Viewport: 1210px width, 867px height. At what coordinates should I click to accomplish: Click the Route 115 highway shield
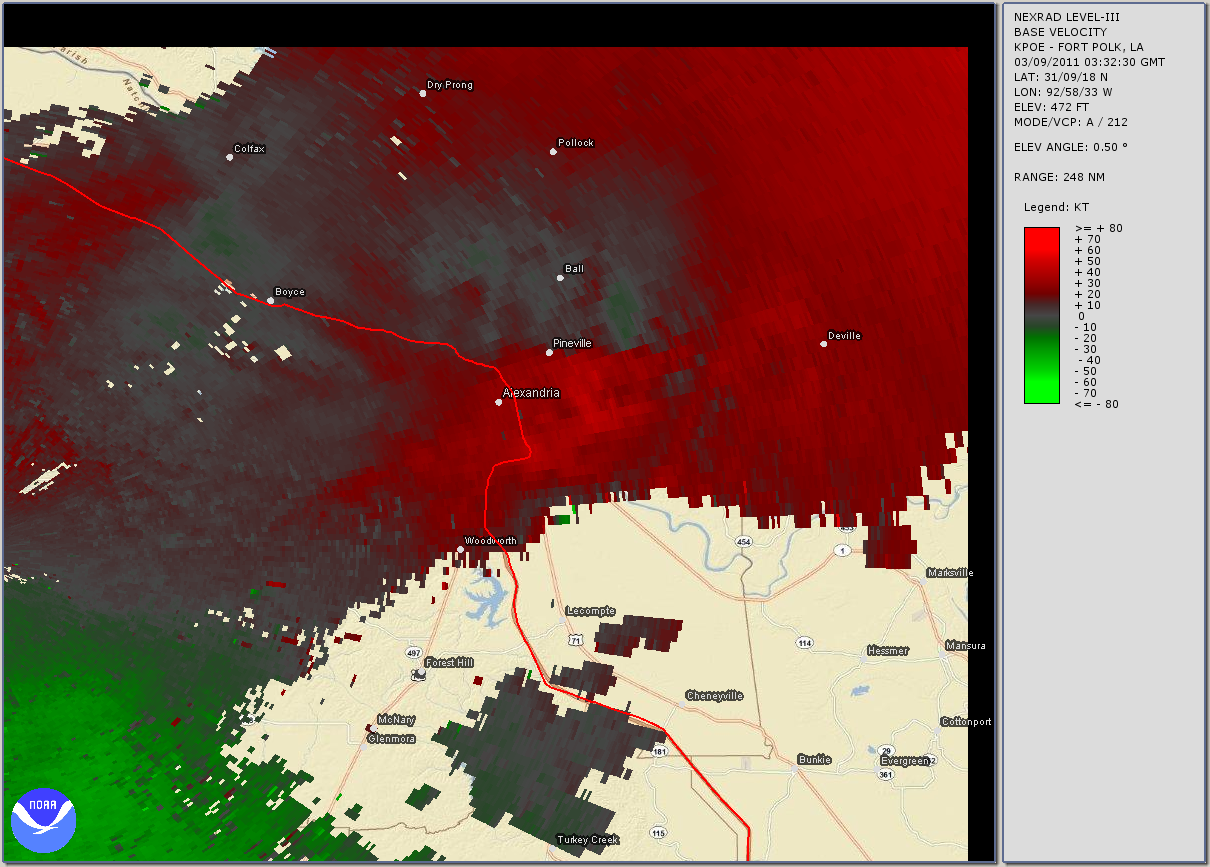point(657,833)
